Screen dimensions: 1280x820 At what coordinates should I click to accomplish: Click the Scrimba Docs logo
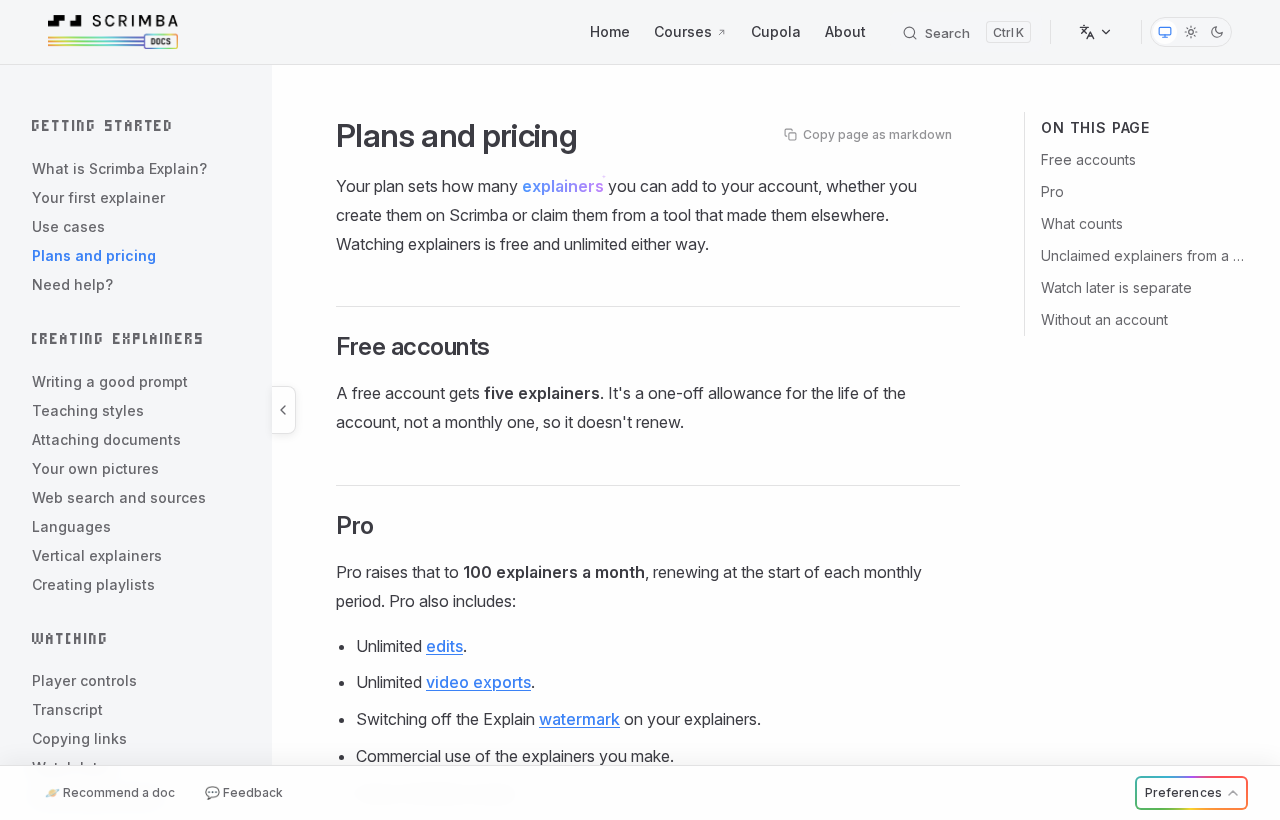(x=113, y=32)
